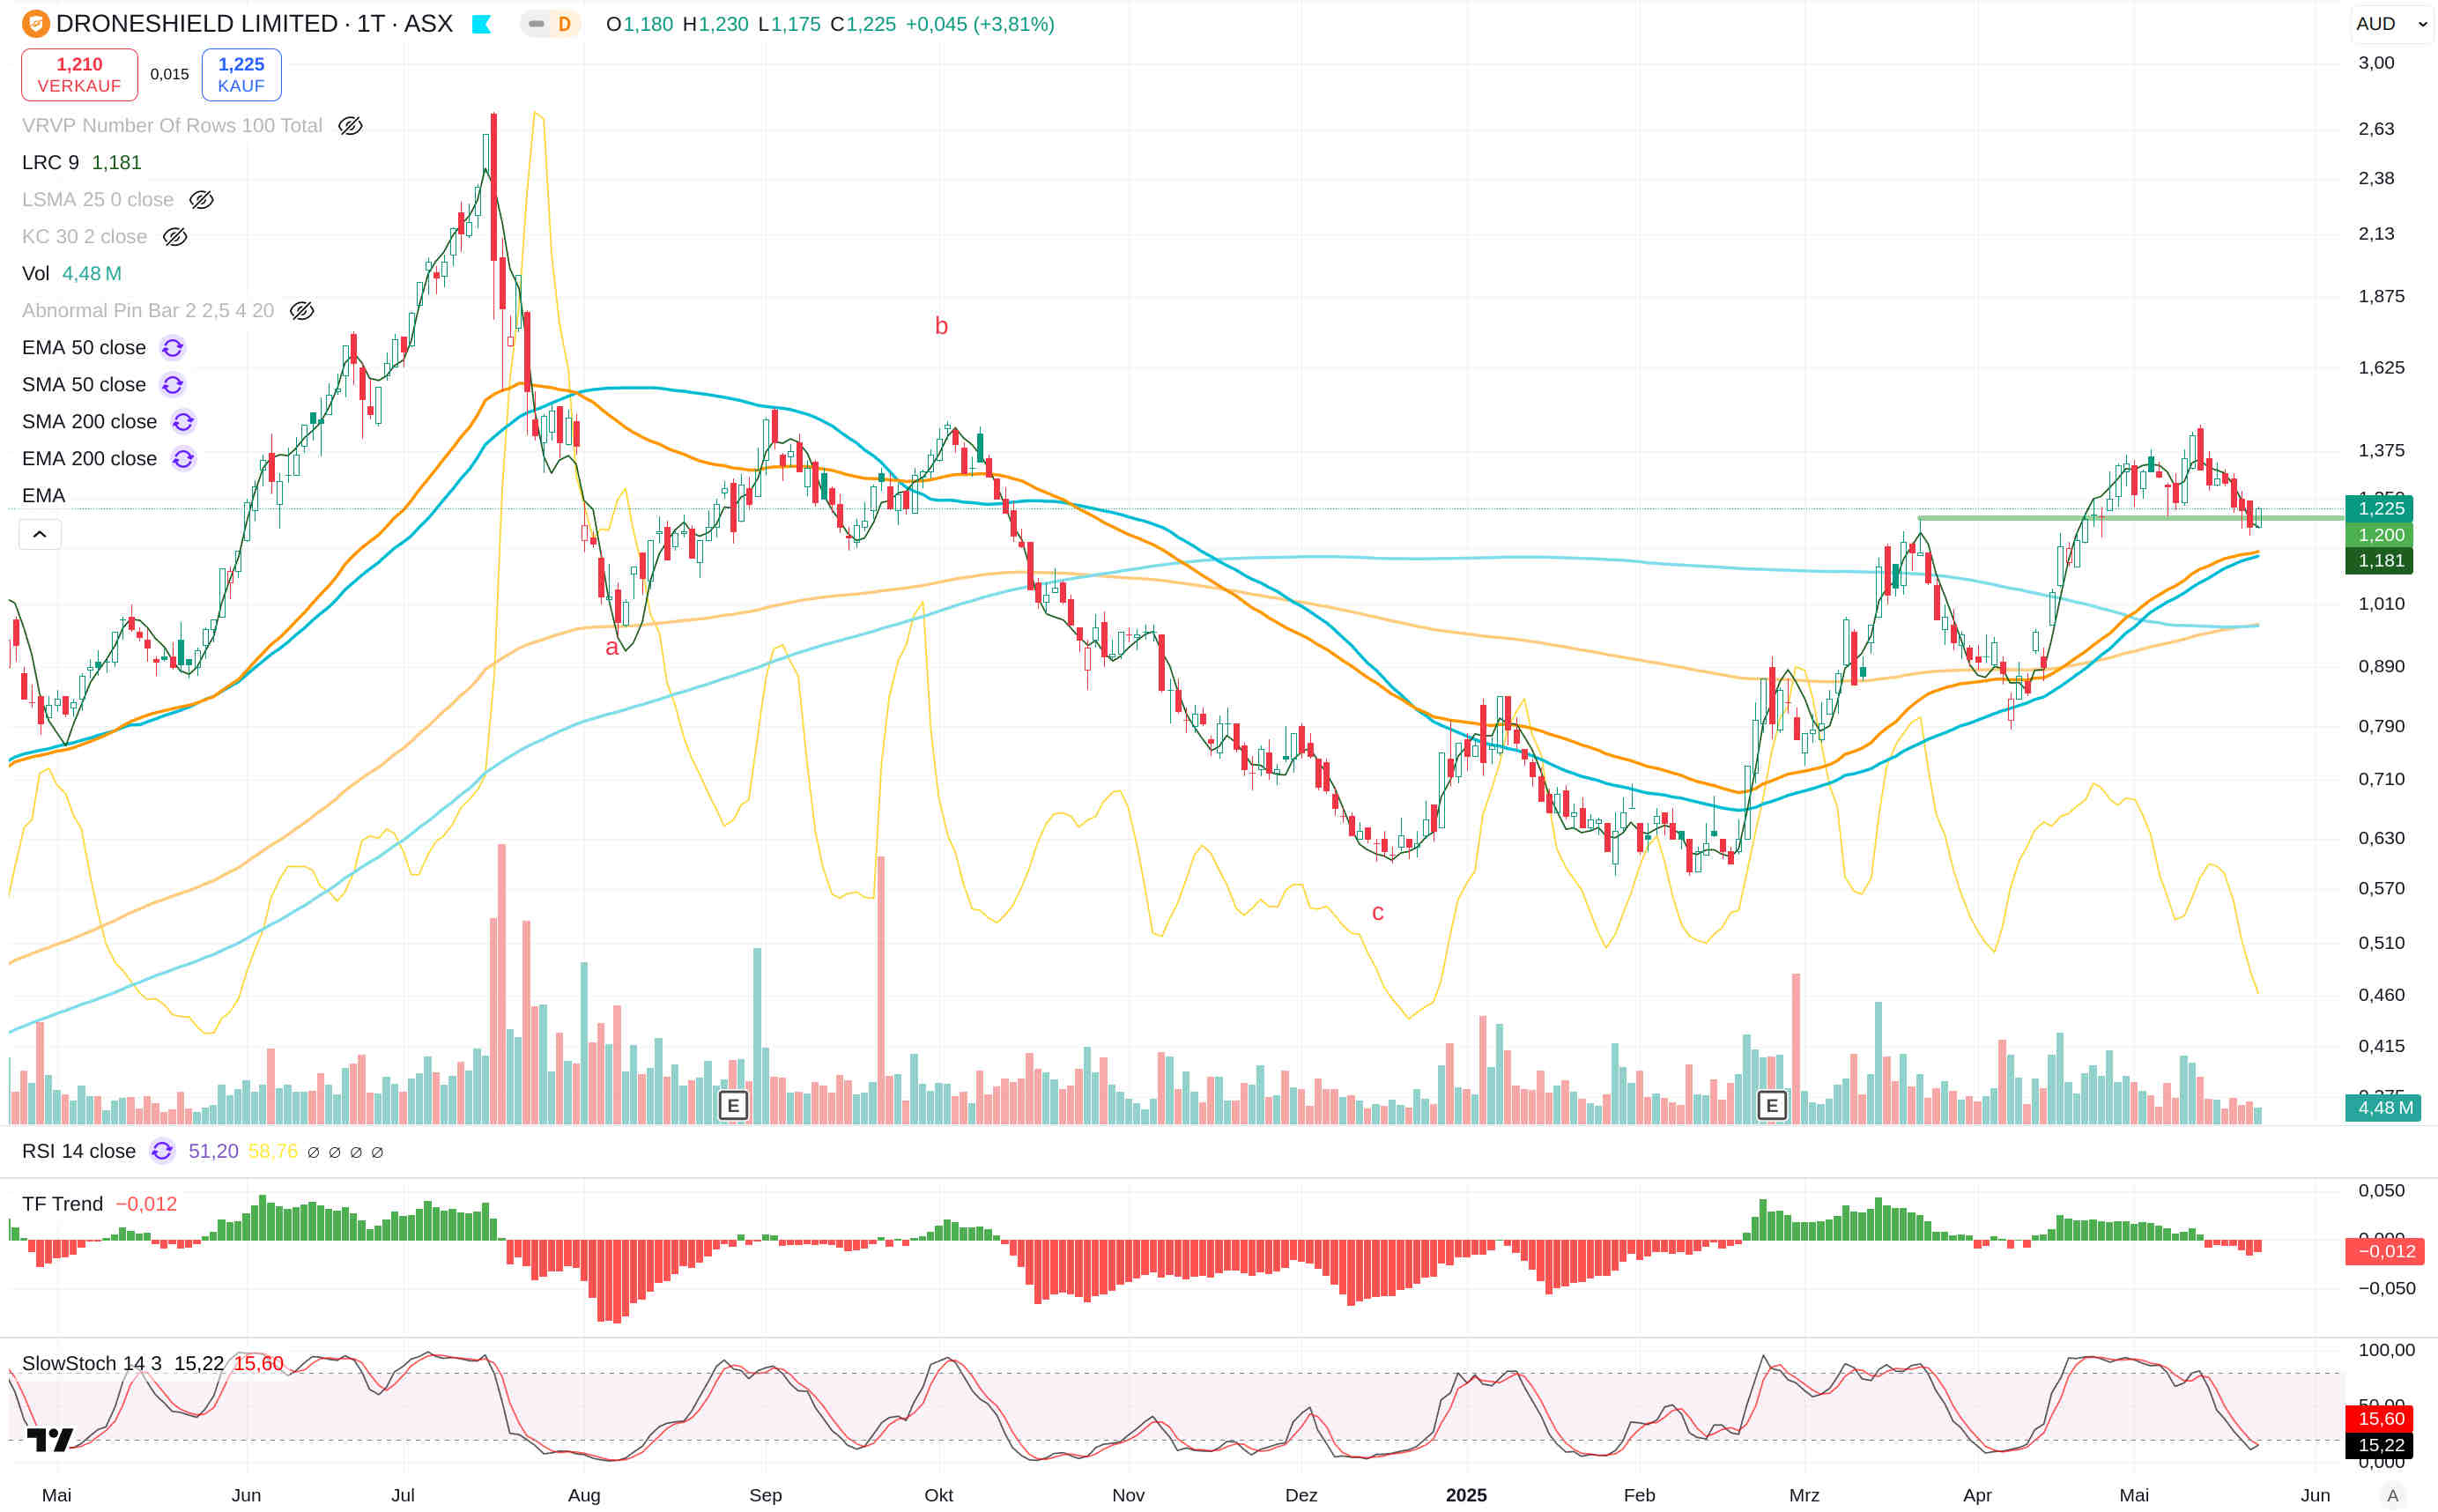The image size is (2438, 1512).
Task: Show the Abnormal Pin Bar indicator
Action: tap(302, 311)
